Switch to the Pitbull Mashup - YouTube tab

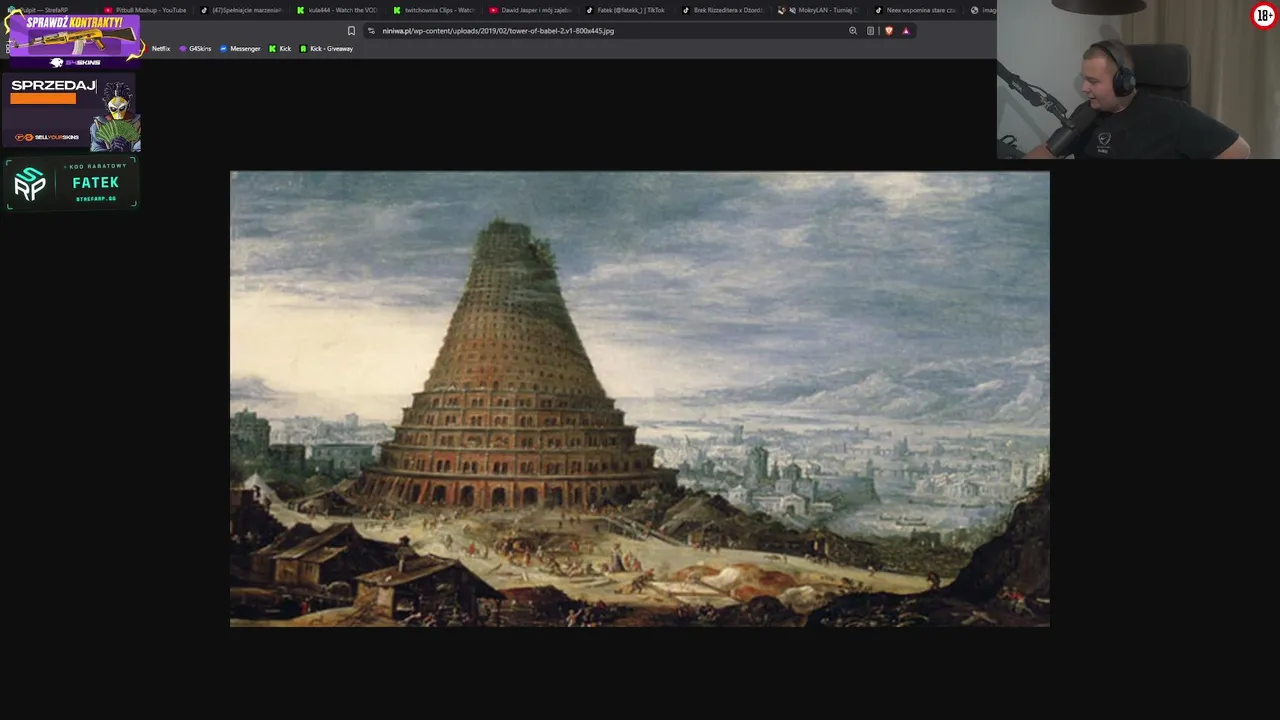145,10
